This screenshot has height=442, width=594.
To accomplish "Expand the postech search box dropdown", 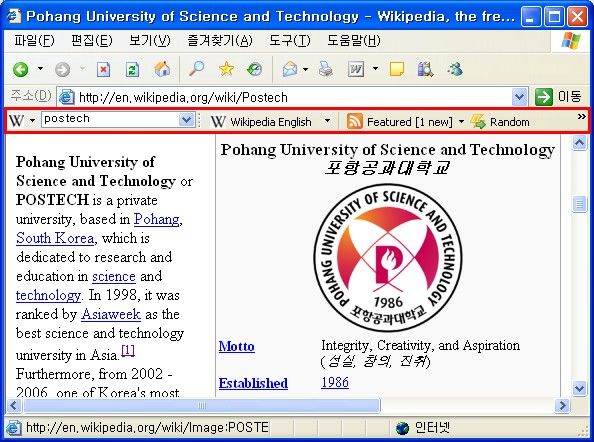I will [x=186, y=120].
